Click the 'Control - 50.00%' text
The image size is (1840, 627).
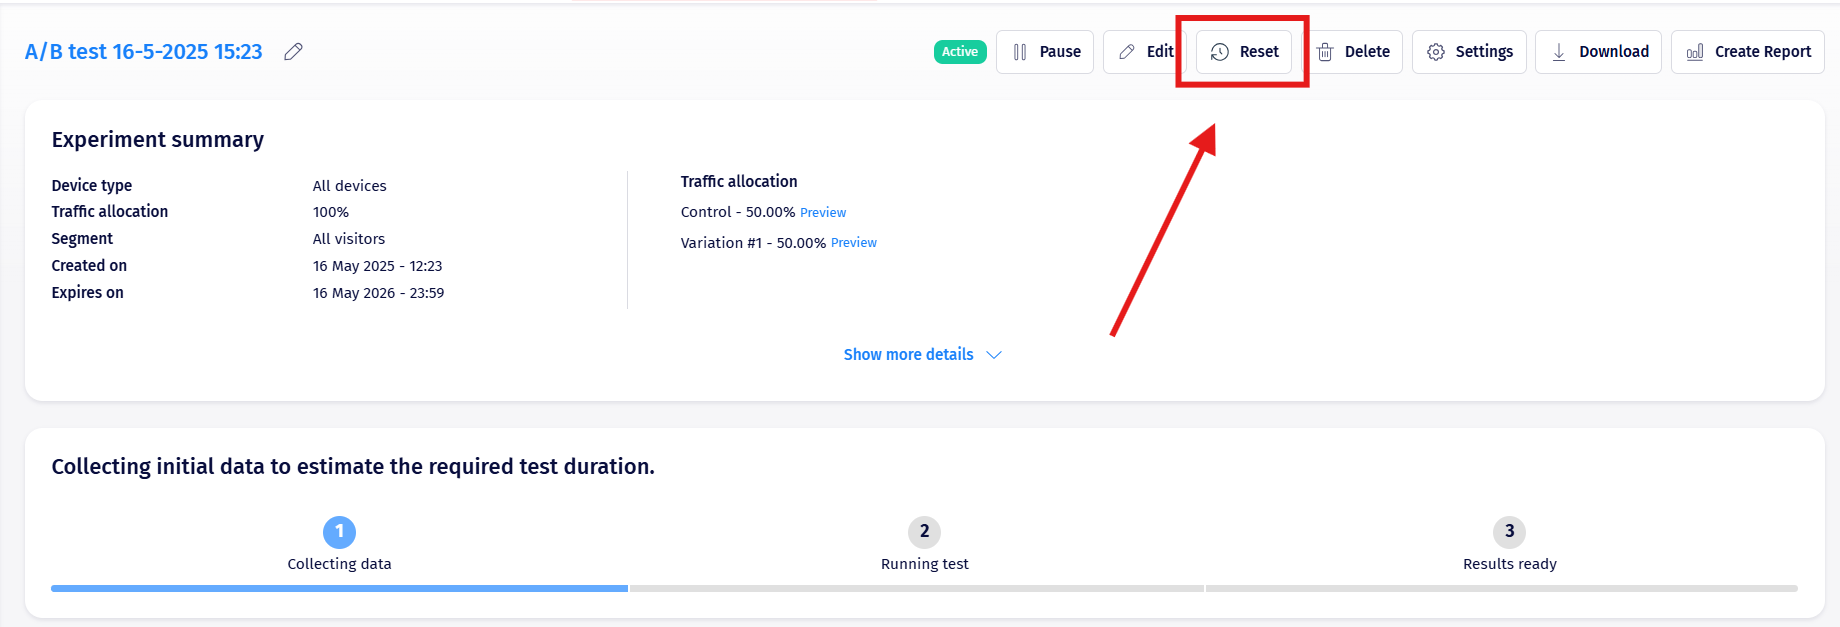738,212
